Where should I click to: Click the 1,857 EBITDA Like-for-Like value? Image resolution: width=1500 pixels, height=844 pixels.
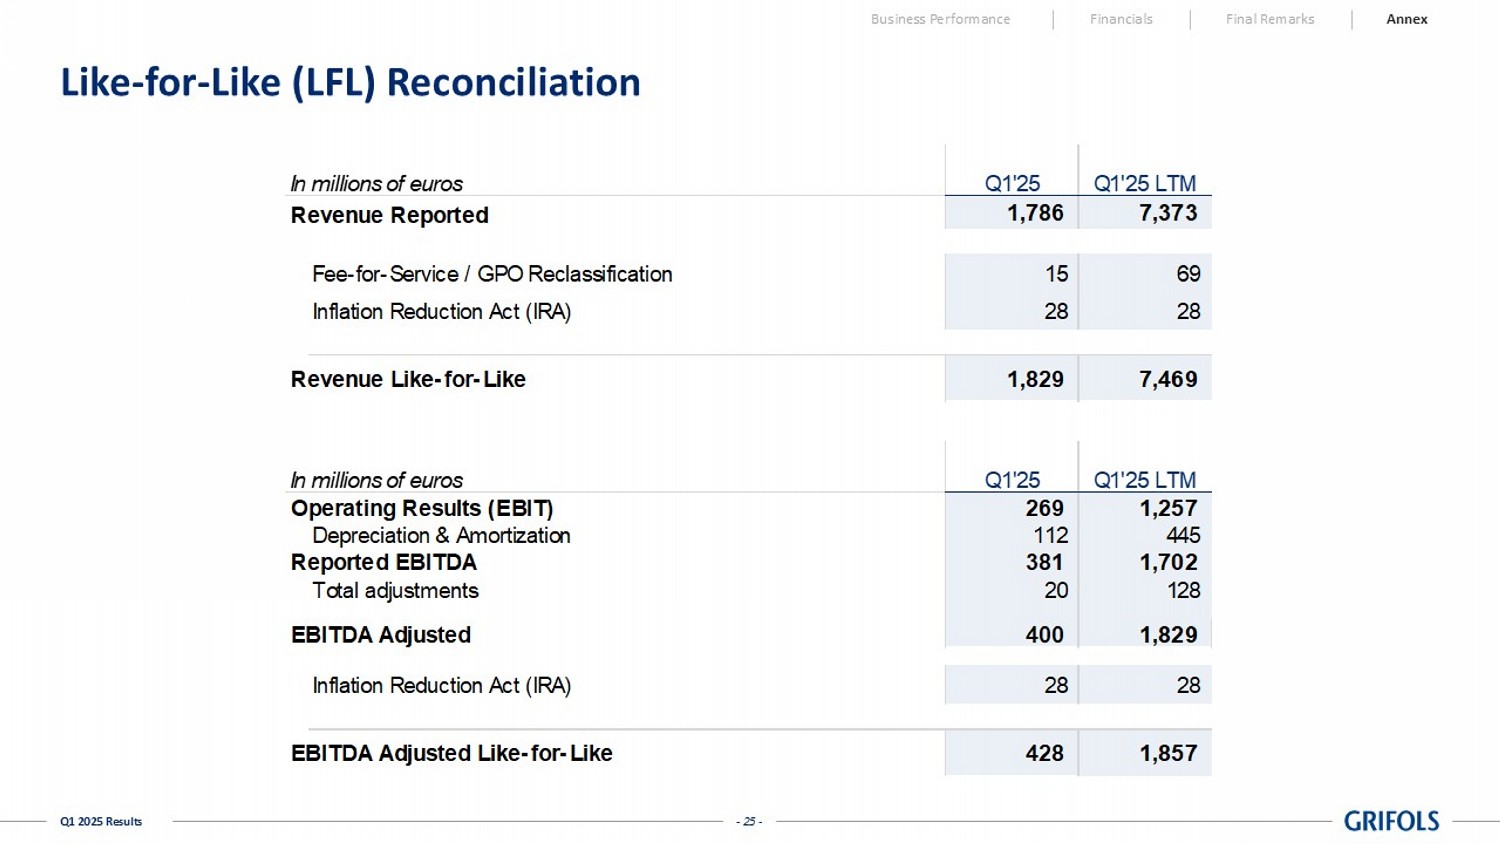click(1167, 753)
